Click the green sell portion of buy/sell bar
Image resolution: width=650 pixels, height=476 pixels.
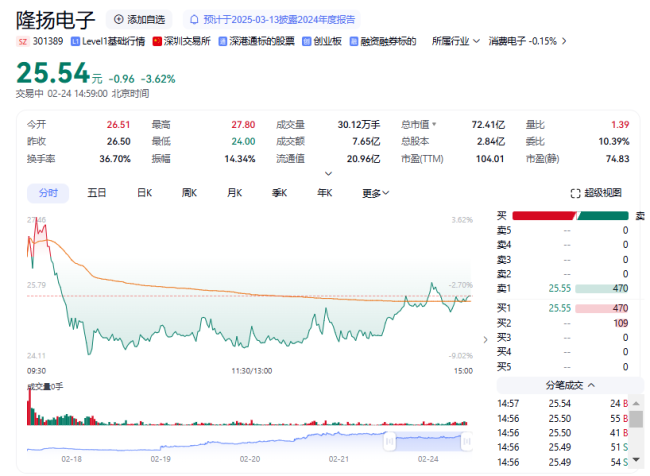(603, 216)
